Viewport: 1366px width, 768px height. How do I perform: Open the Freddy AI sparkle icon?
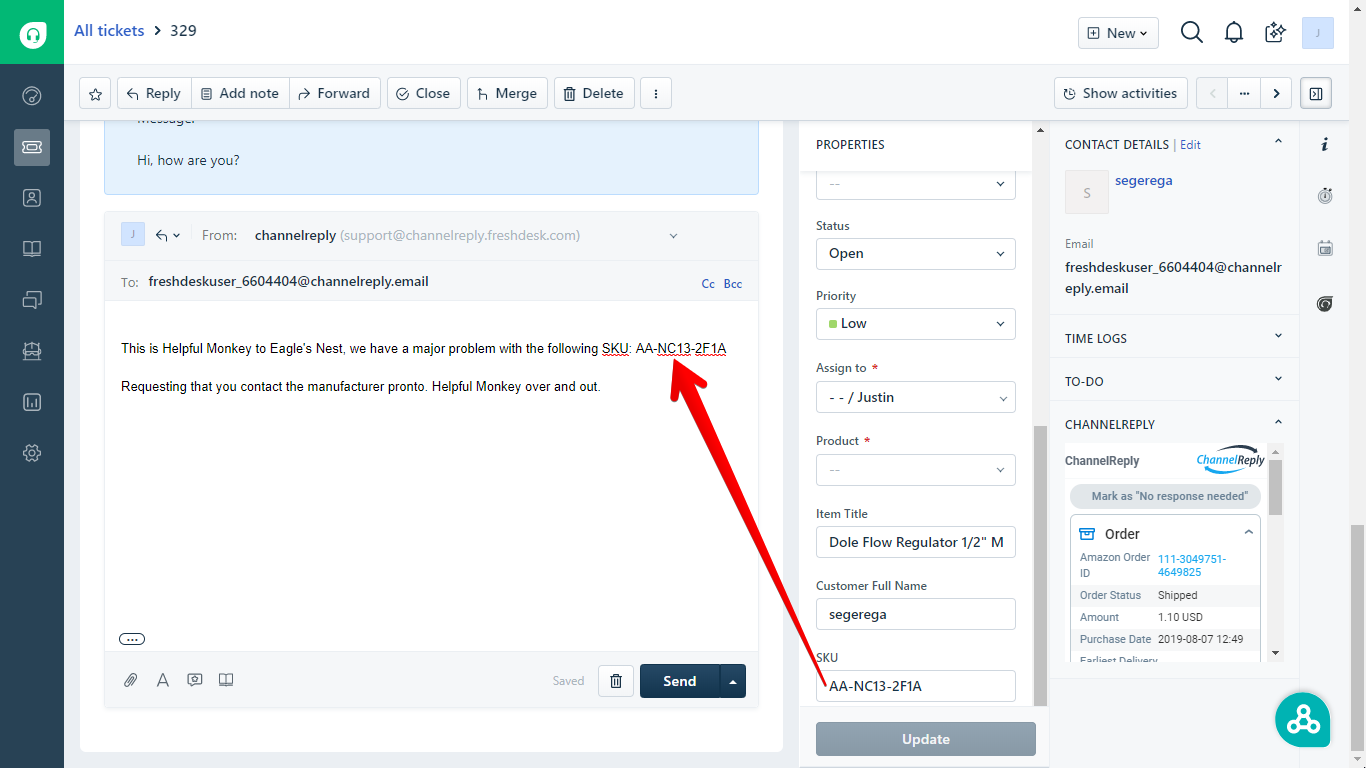(1275, 33)
